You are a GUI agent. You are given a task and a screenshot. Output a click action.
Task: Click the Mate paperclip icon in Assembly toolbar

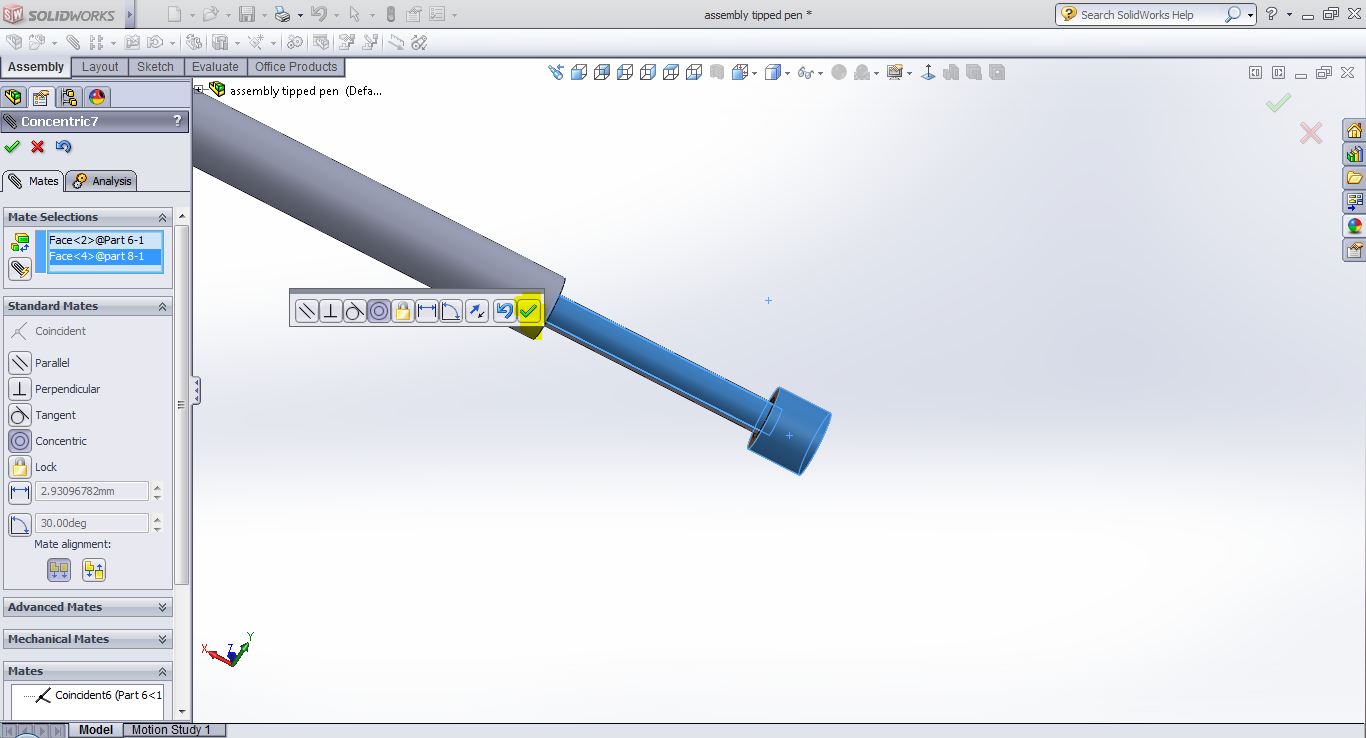73,42
